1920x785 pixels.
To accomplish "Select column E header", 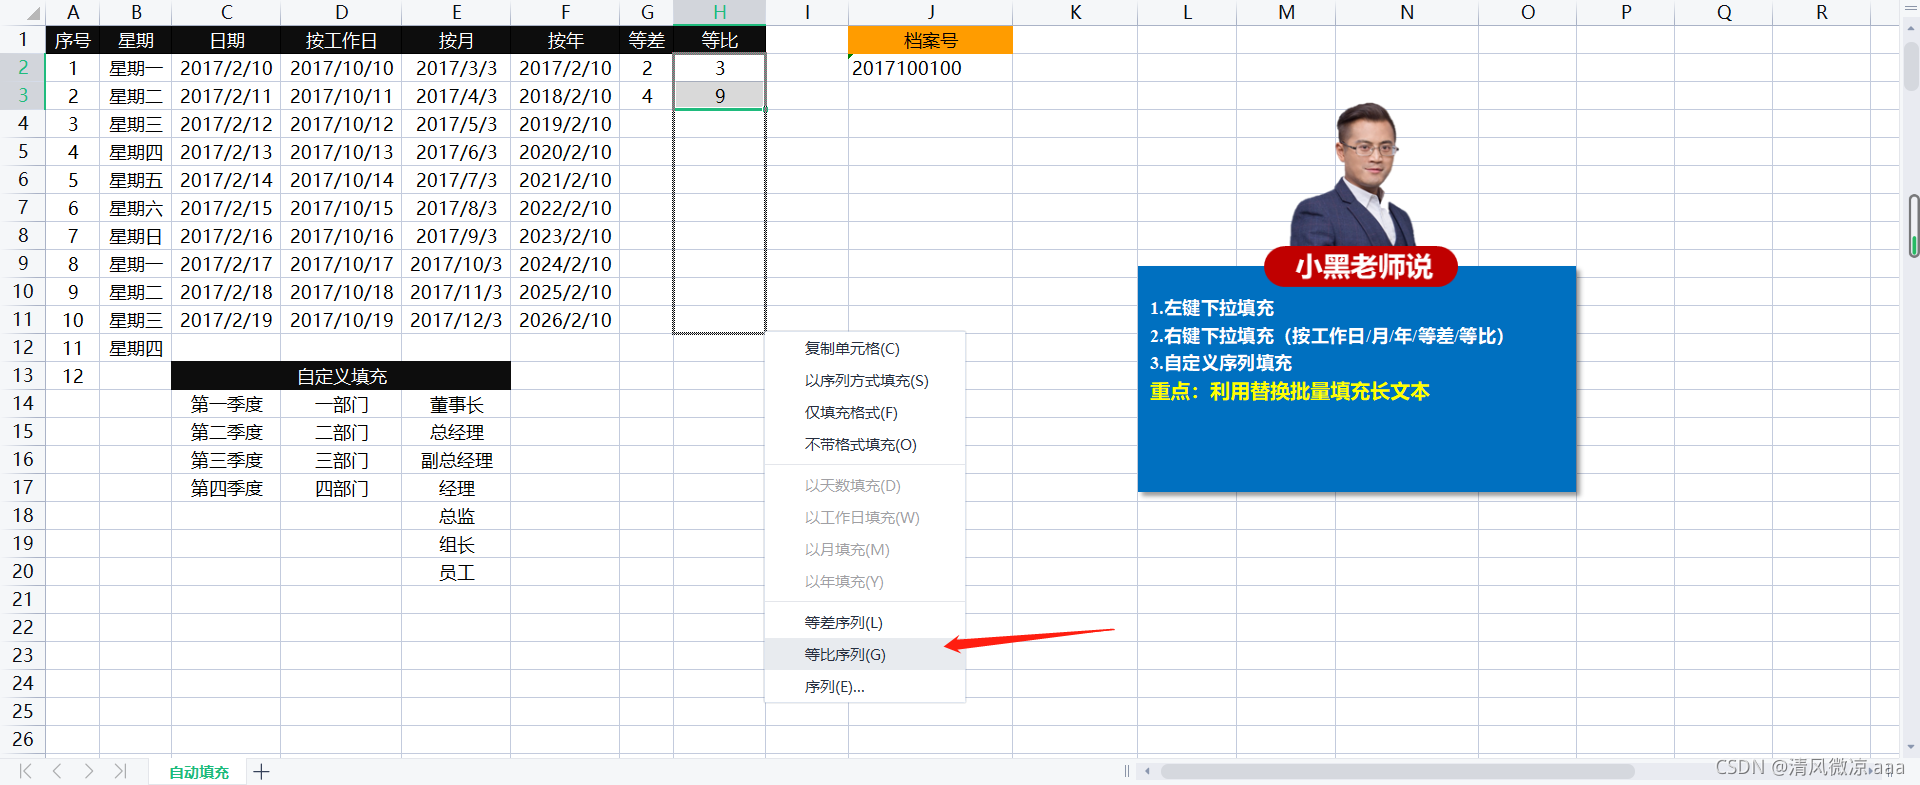I will coord(456,12).
